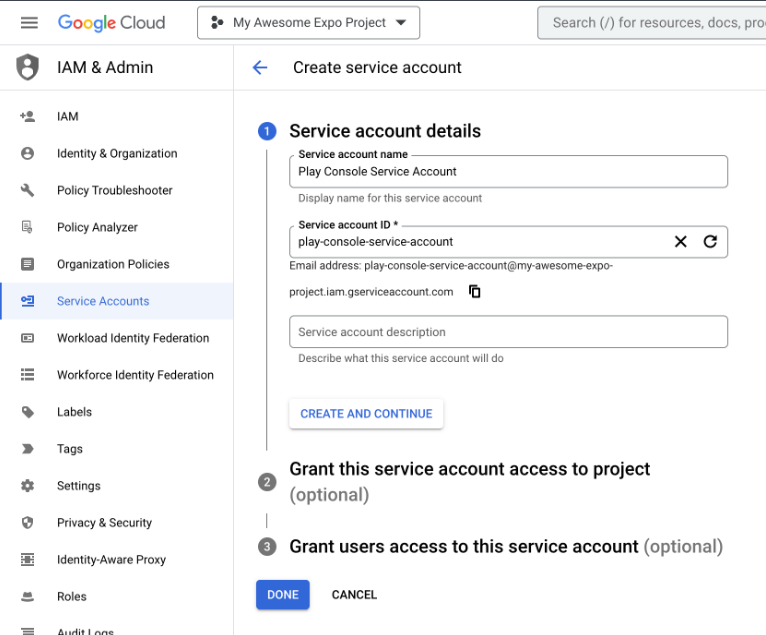The width and height of the screenshot is (766, 635).
Task: Click the Service Accounts key icon
Action: tap(27, 301)
